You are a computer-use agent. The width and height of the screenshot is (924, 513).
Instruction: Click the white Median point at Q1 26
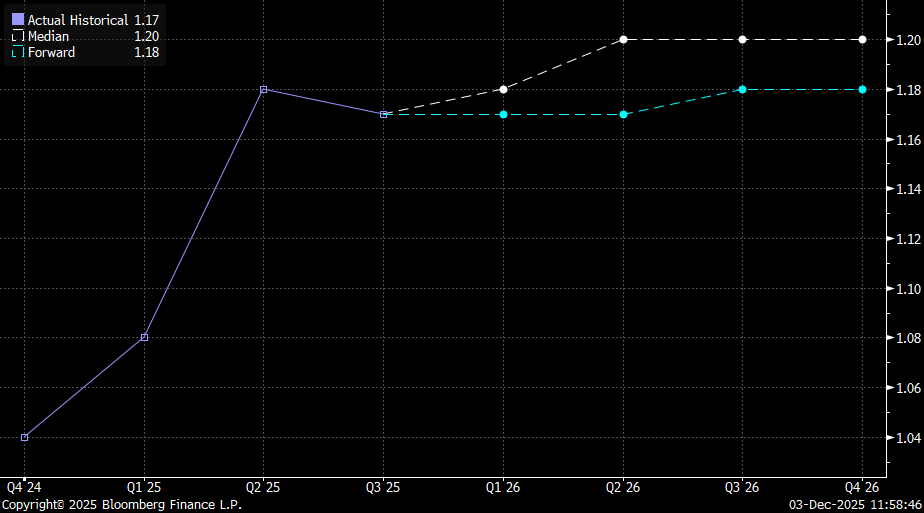(503, 89)
